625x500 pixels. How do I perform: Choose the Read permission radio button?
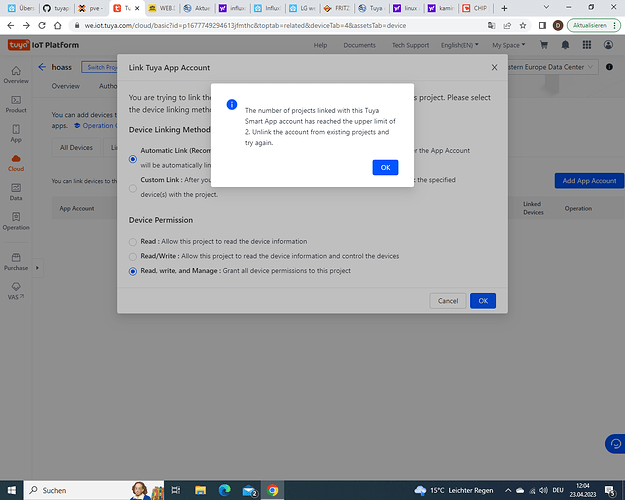click(x=133, y=242)
